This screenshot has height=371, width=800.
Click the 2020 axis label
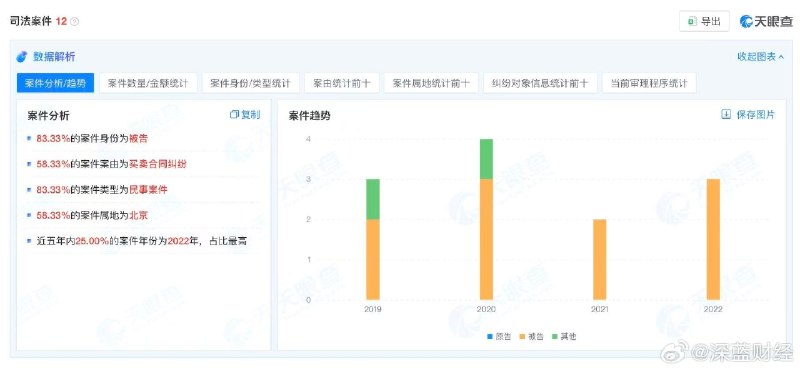[486, 309]
